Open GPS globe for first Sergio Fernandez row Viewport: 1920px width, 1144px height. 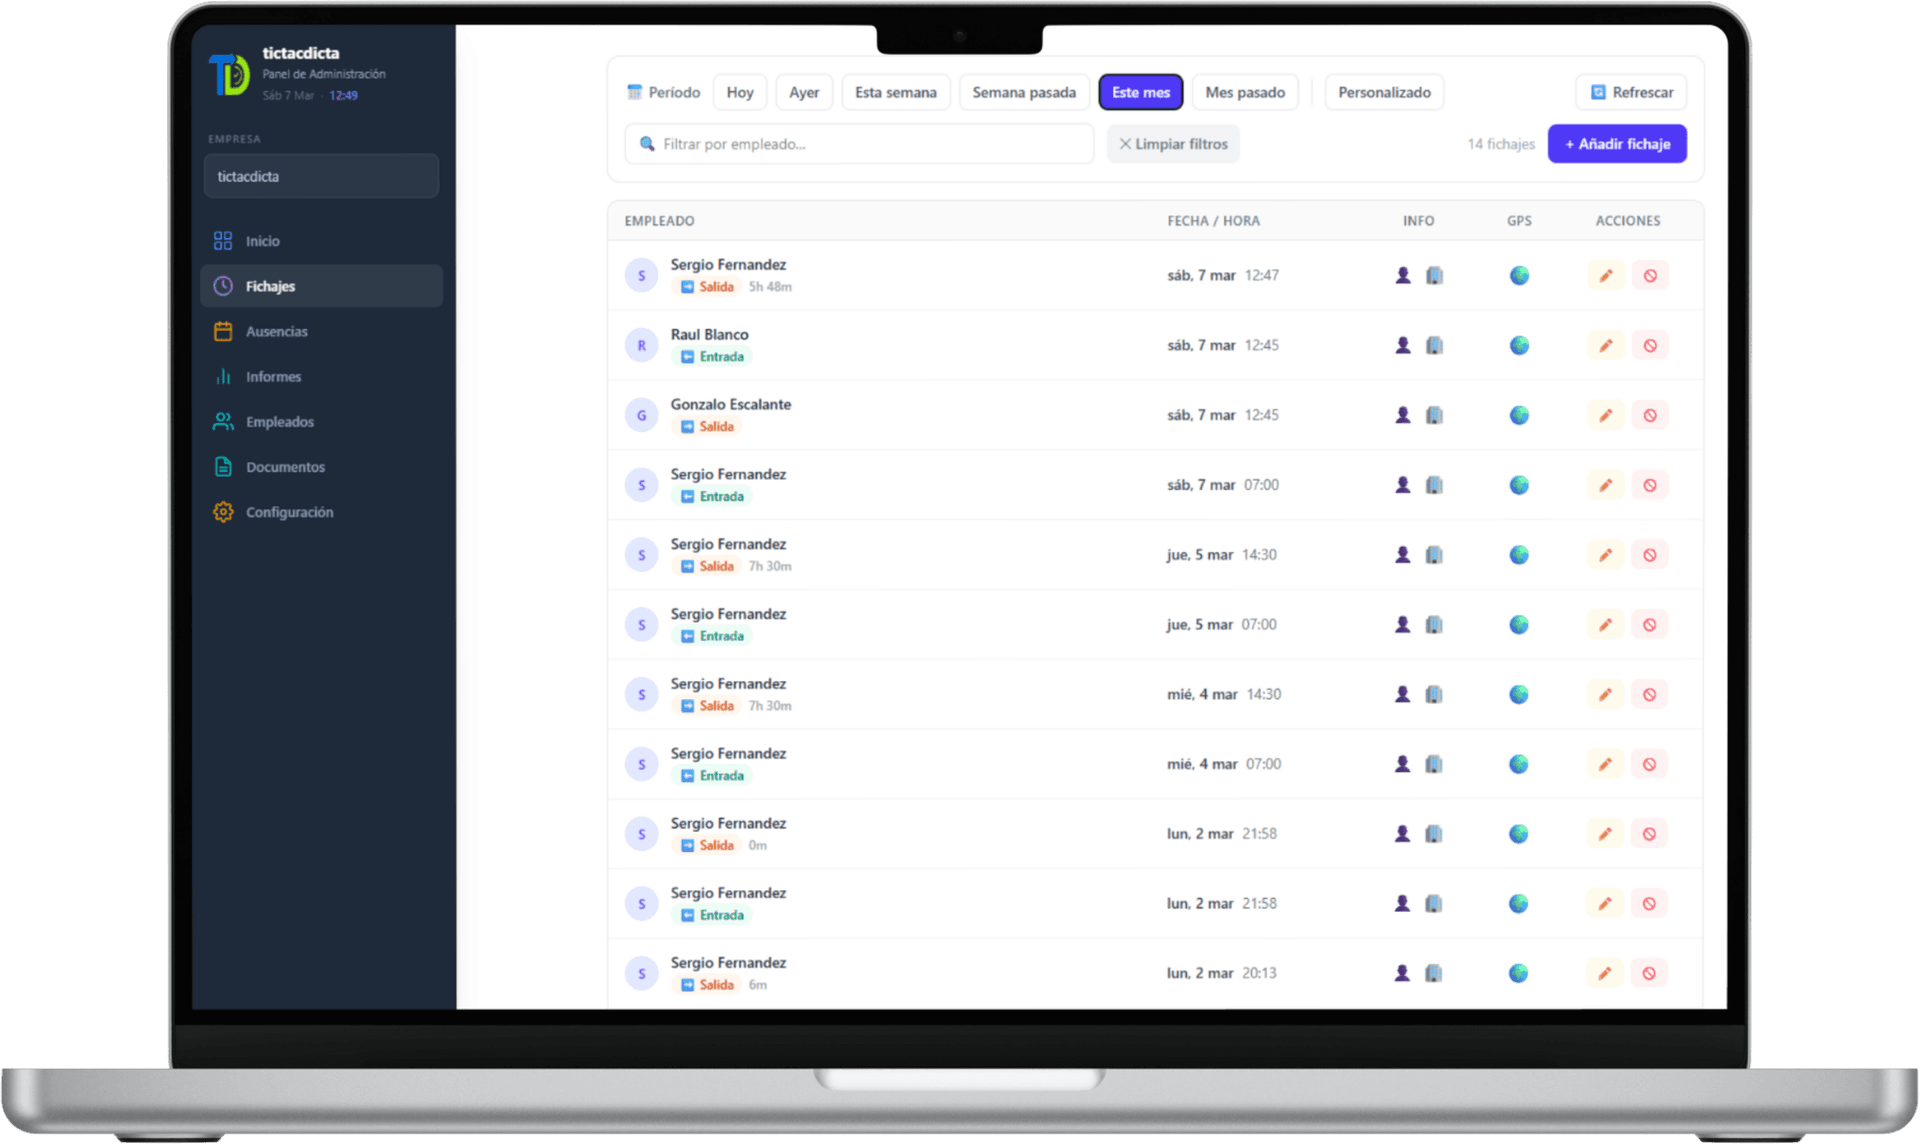pyautogui.click(x=1519, y=275)
